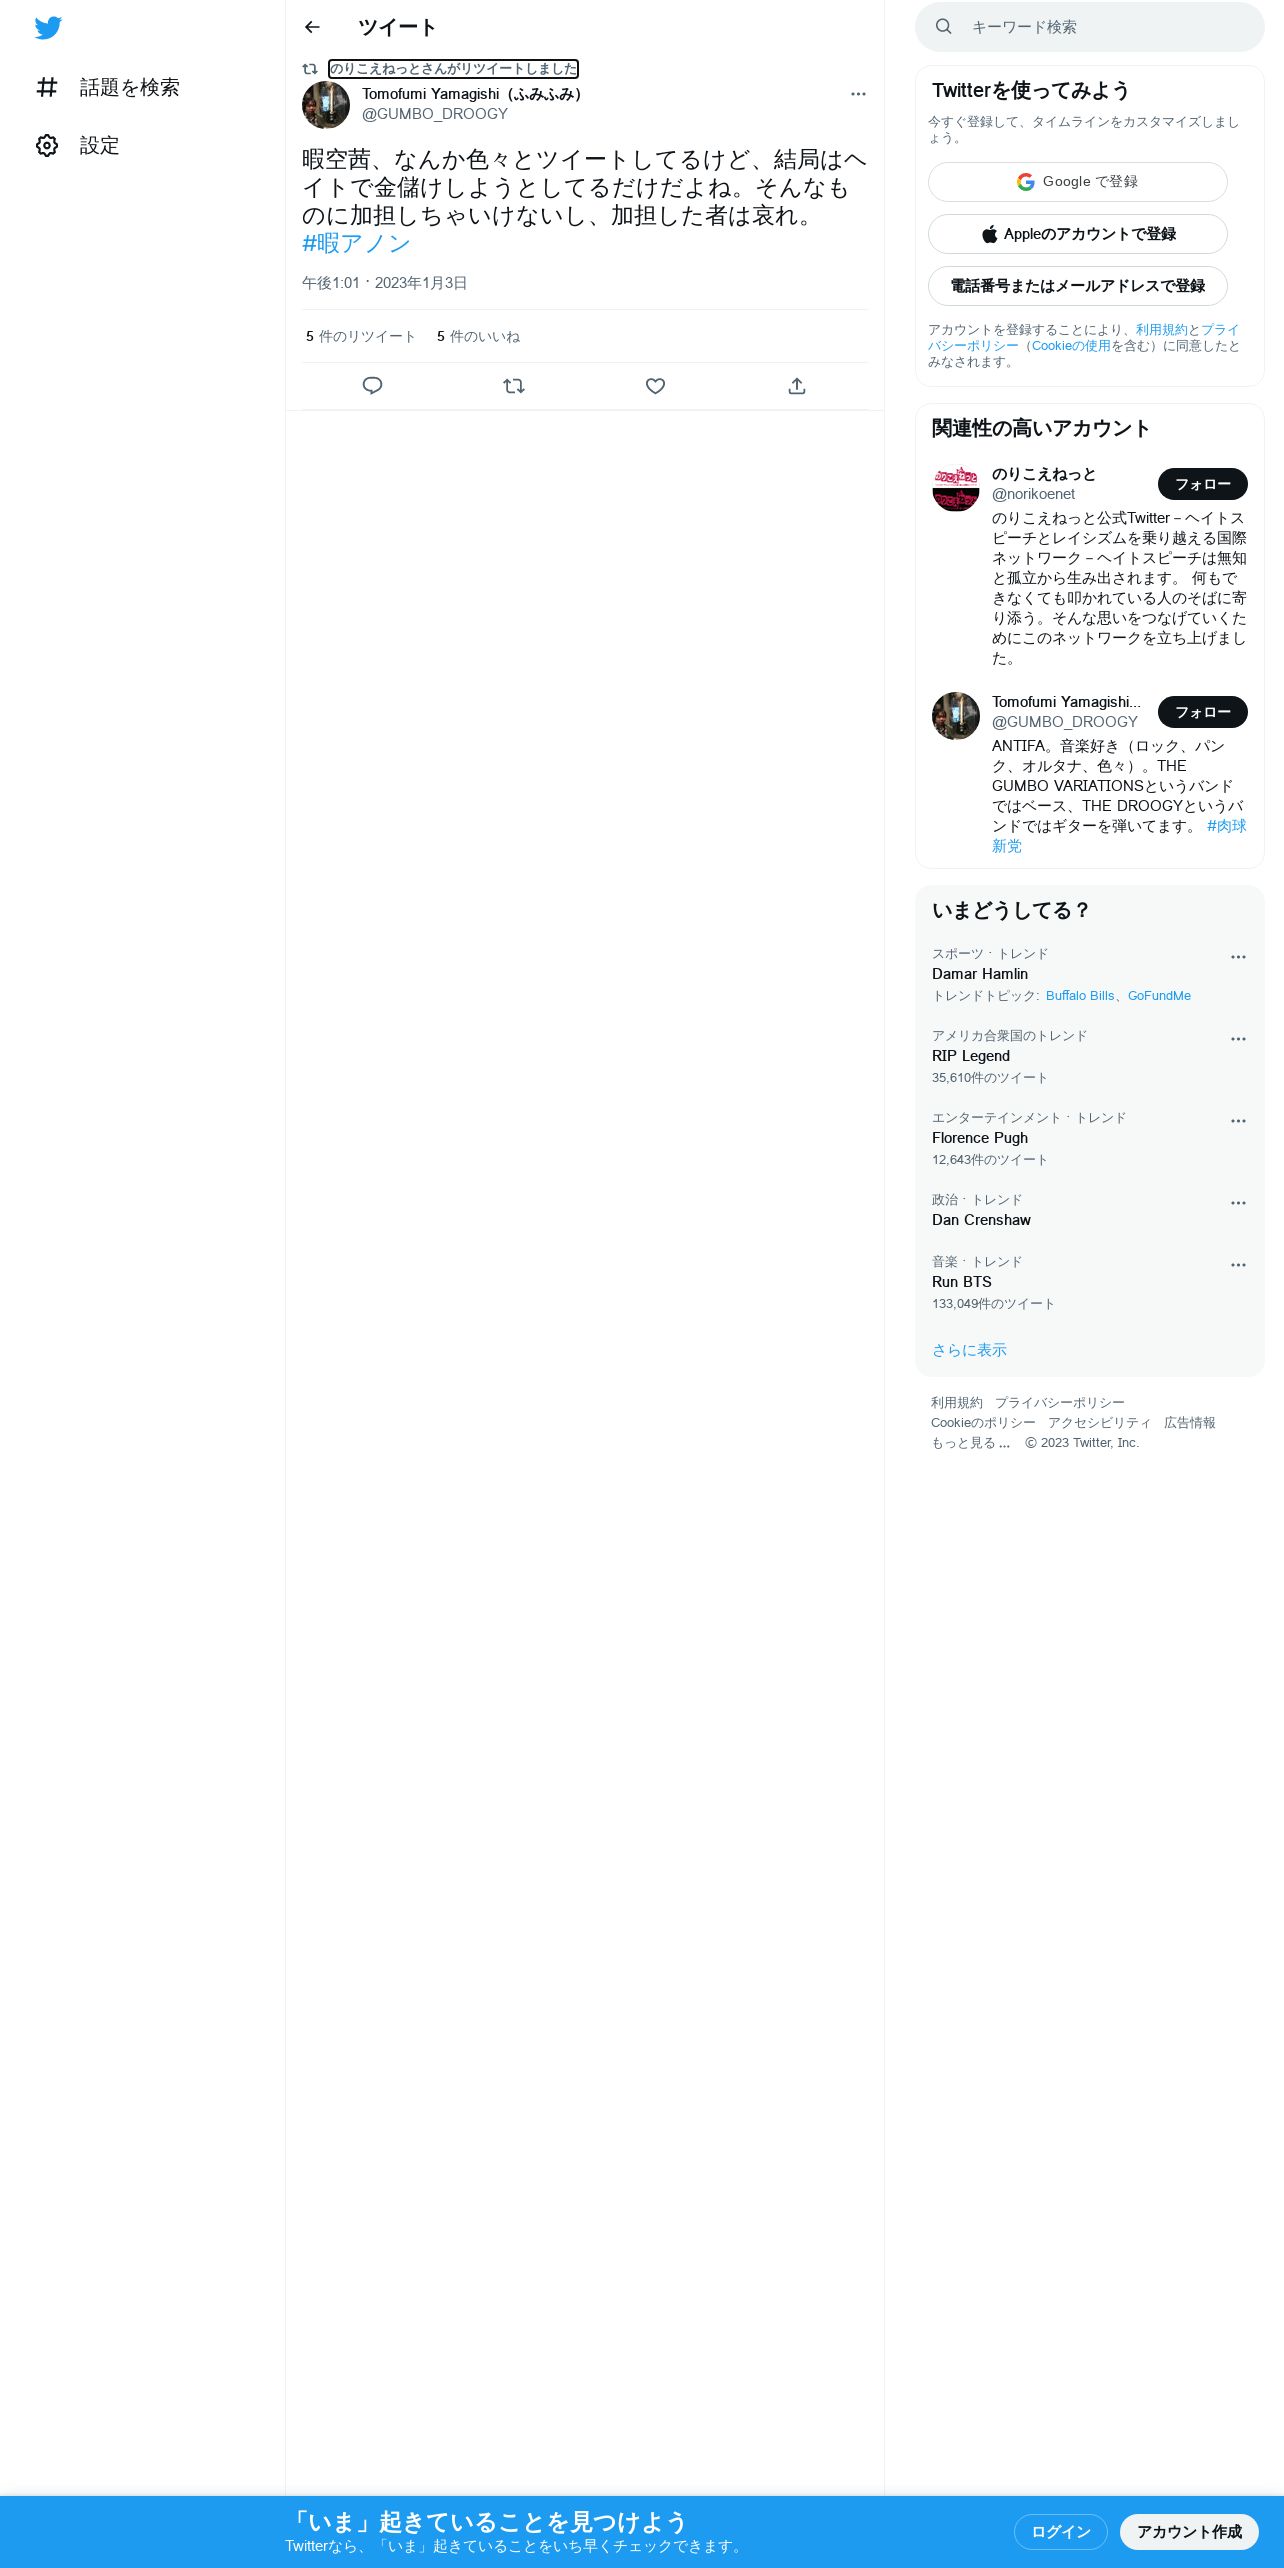
Task: Click the Twitter bird logo
Action: click(x=48, y=28)
